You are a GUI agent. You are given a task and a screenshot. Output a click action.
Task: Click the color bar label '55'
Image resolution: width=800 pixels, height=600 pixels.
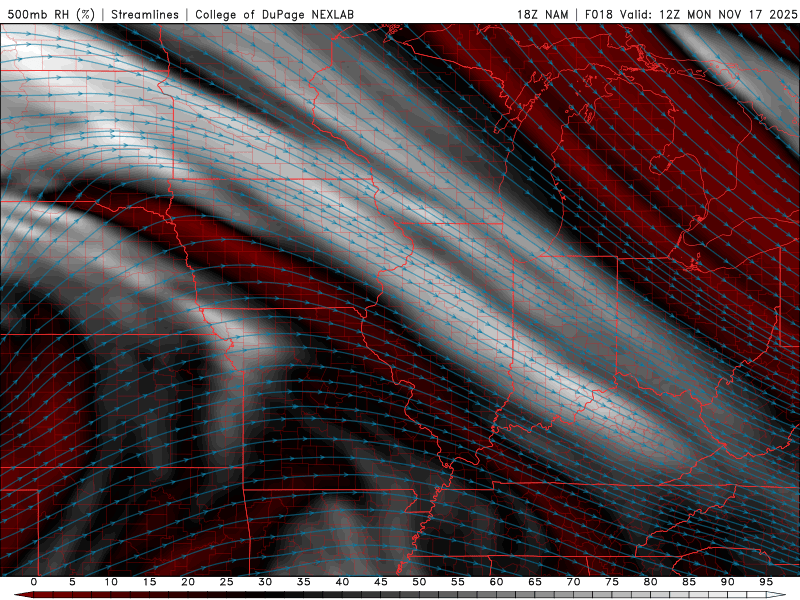point(458,582)
